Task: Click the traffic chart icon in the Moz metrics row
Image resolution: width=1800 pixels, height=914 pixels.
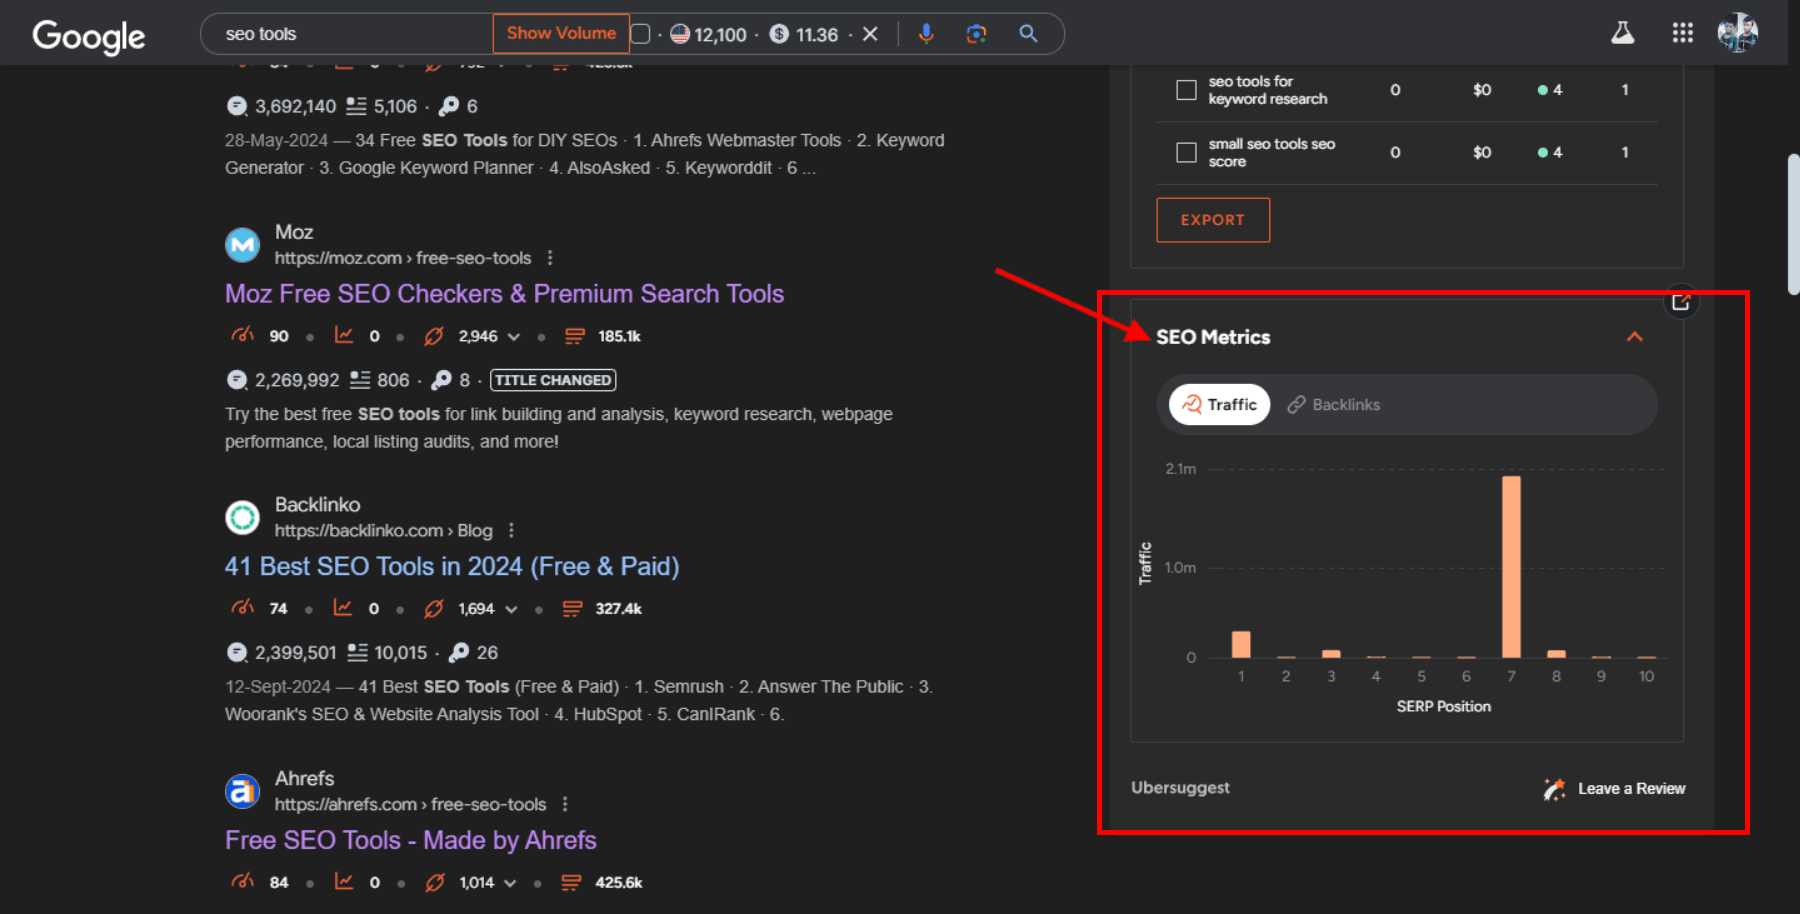Action: [344, 336]
